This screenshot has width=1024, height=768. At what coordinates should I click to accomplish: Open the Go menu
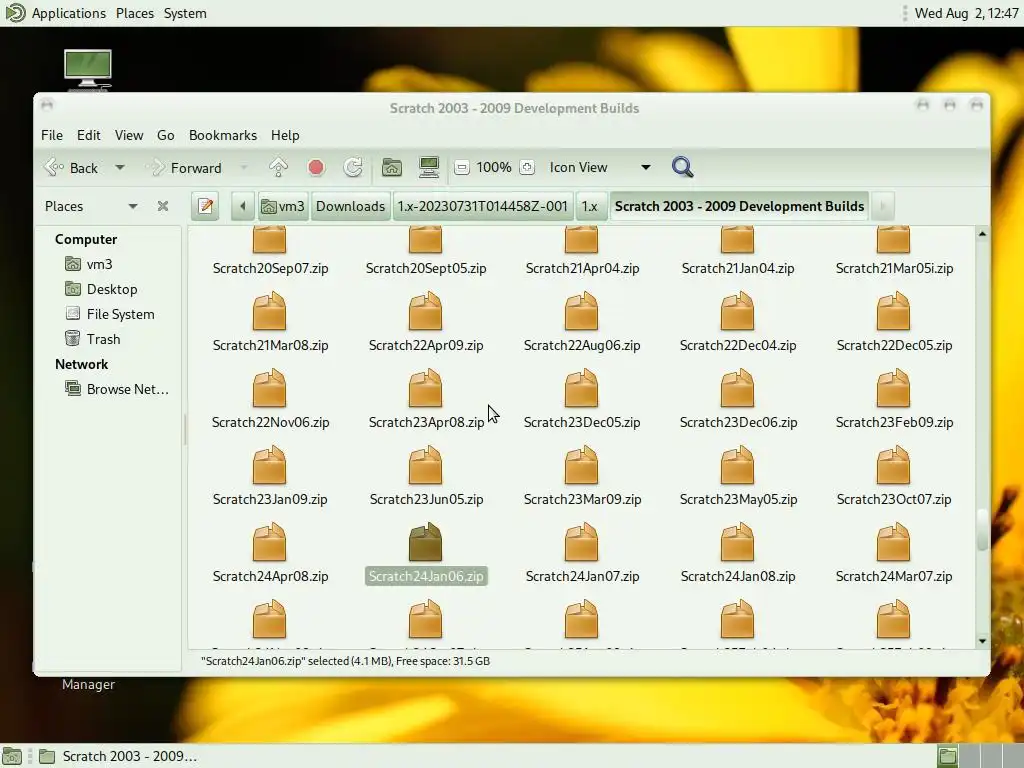pyautogui.click(x=166, y=135)
